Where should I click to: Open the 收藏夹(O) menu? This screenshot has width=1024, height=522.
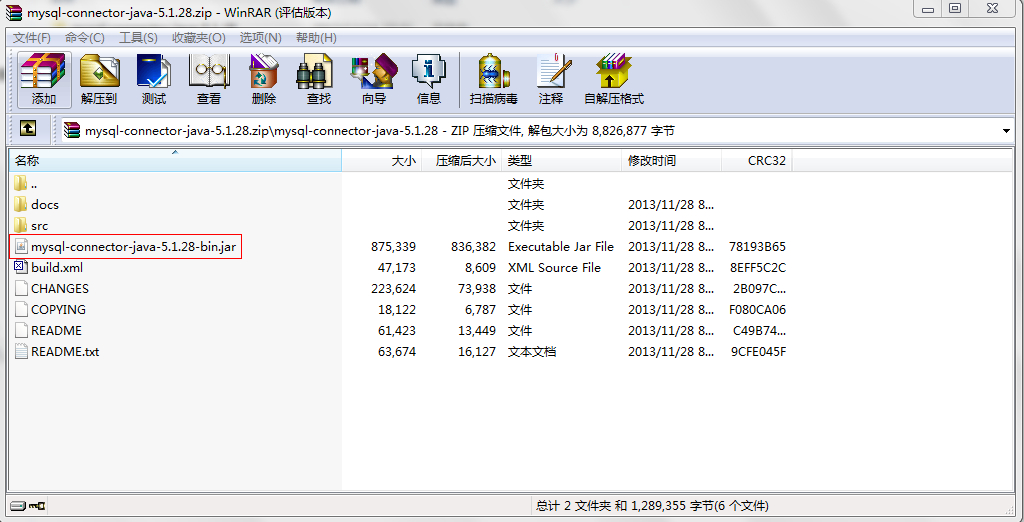tap(199, 38)
